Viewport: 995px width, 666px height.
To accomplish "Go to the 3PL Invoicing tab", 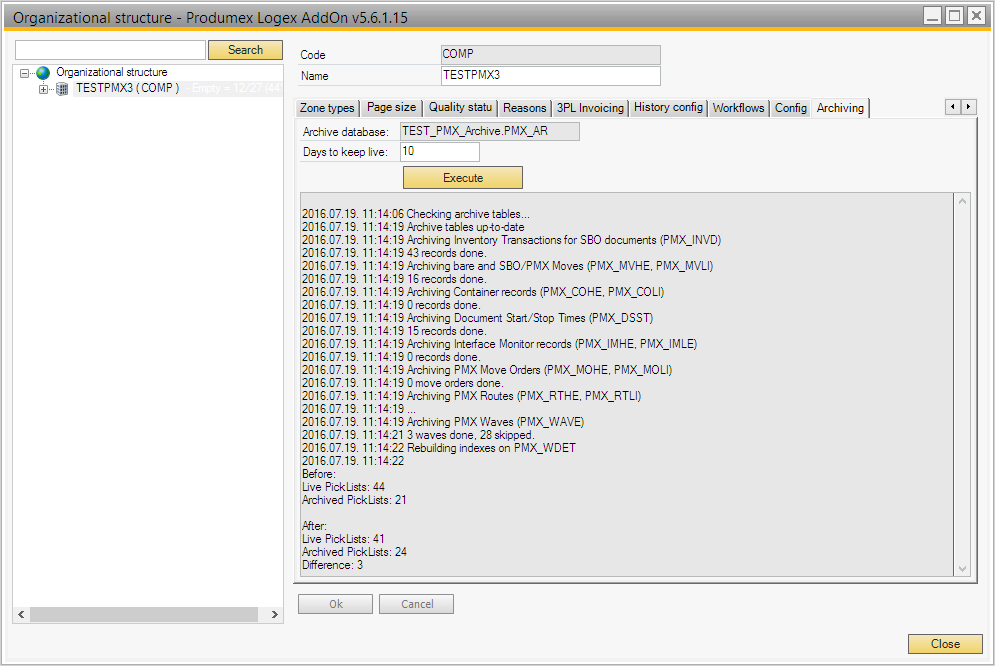I will coord(590,108).
